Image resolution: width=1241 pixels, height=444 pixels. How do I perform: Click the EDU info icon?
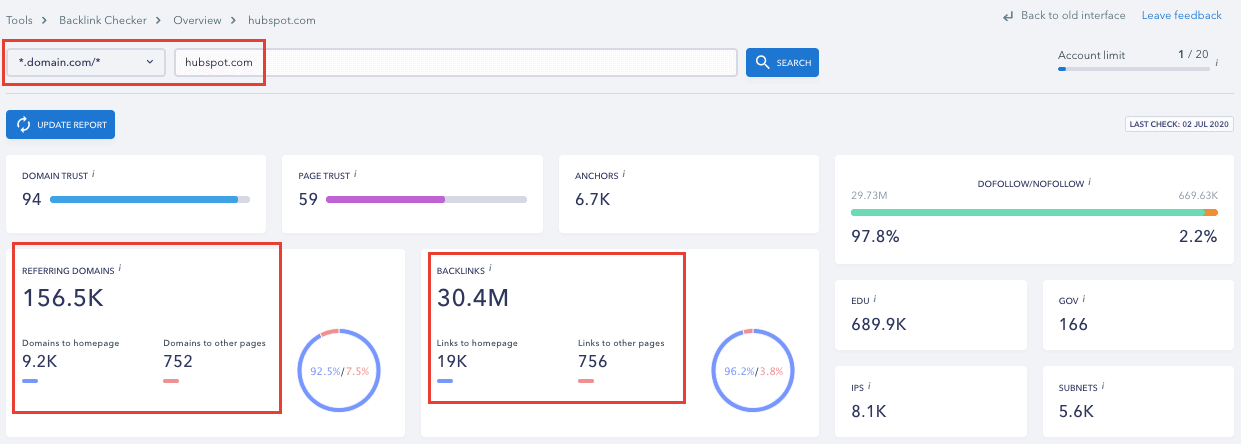(874, 298)
